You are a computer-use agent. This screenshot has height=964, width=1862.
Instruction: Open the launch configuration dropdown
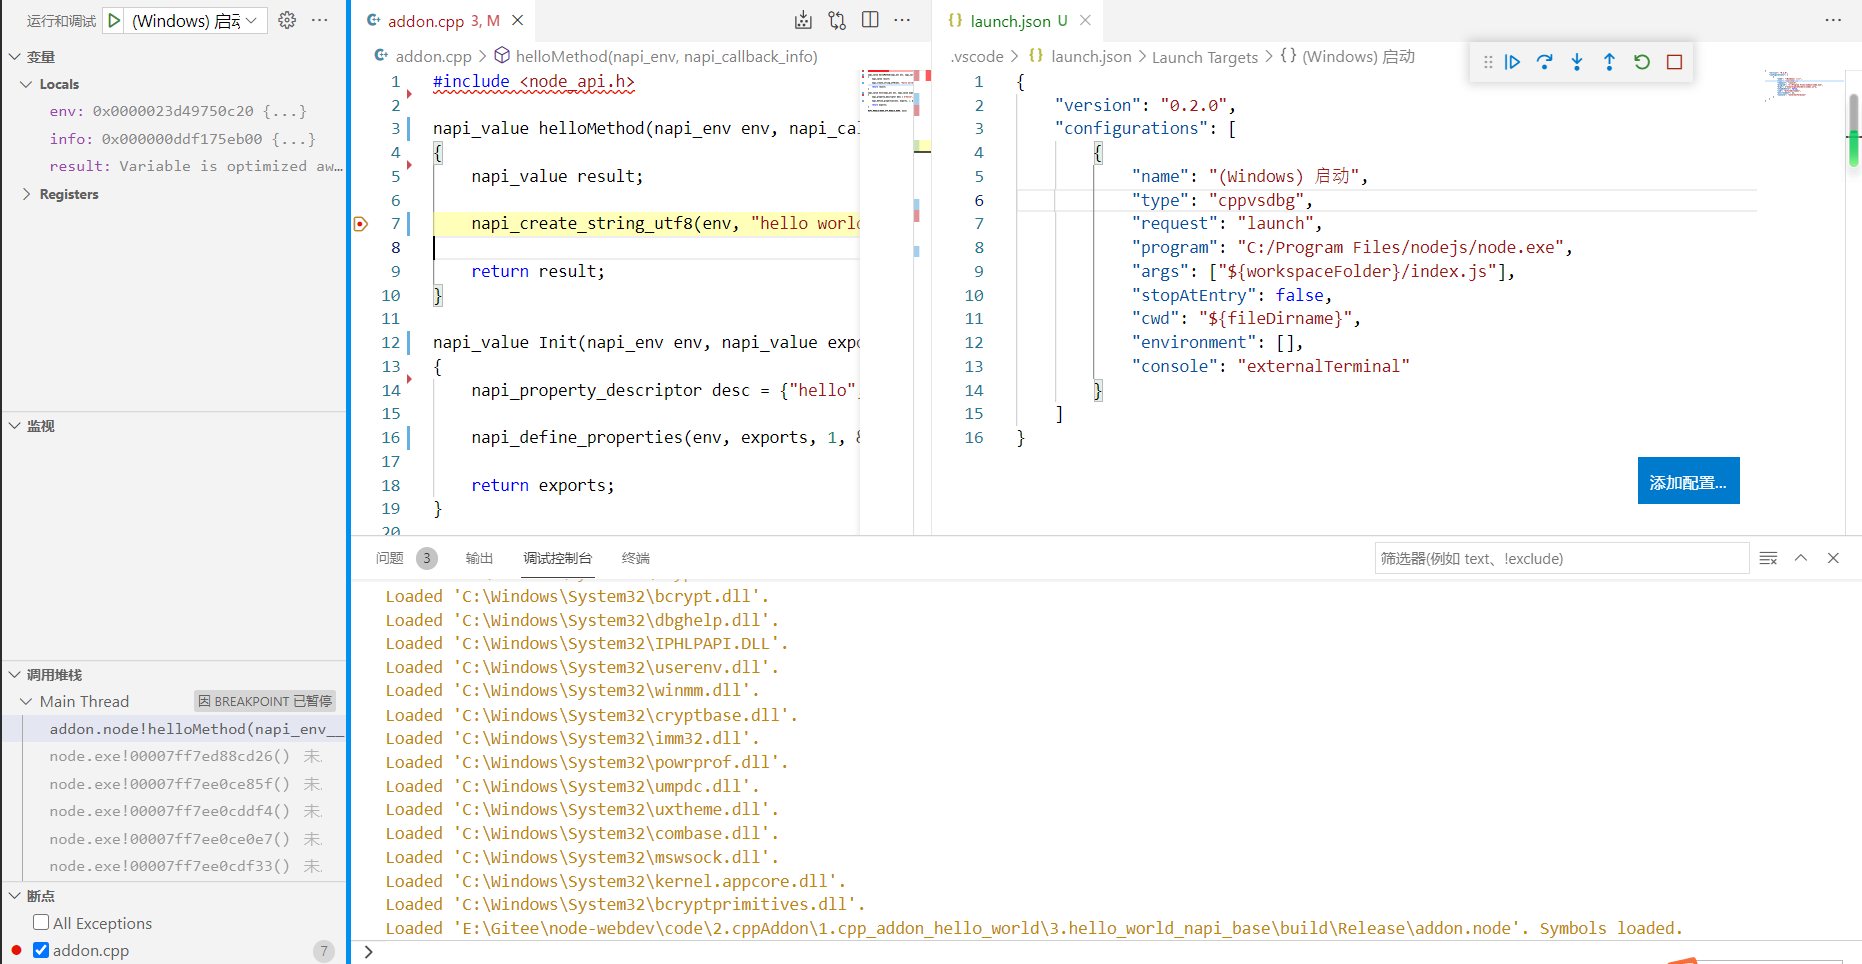[197, 20]
